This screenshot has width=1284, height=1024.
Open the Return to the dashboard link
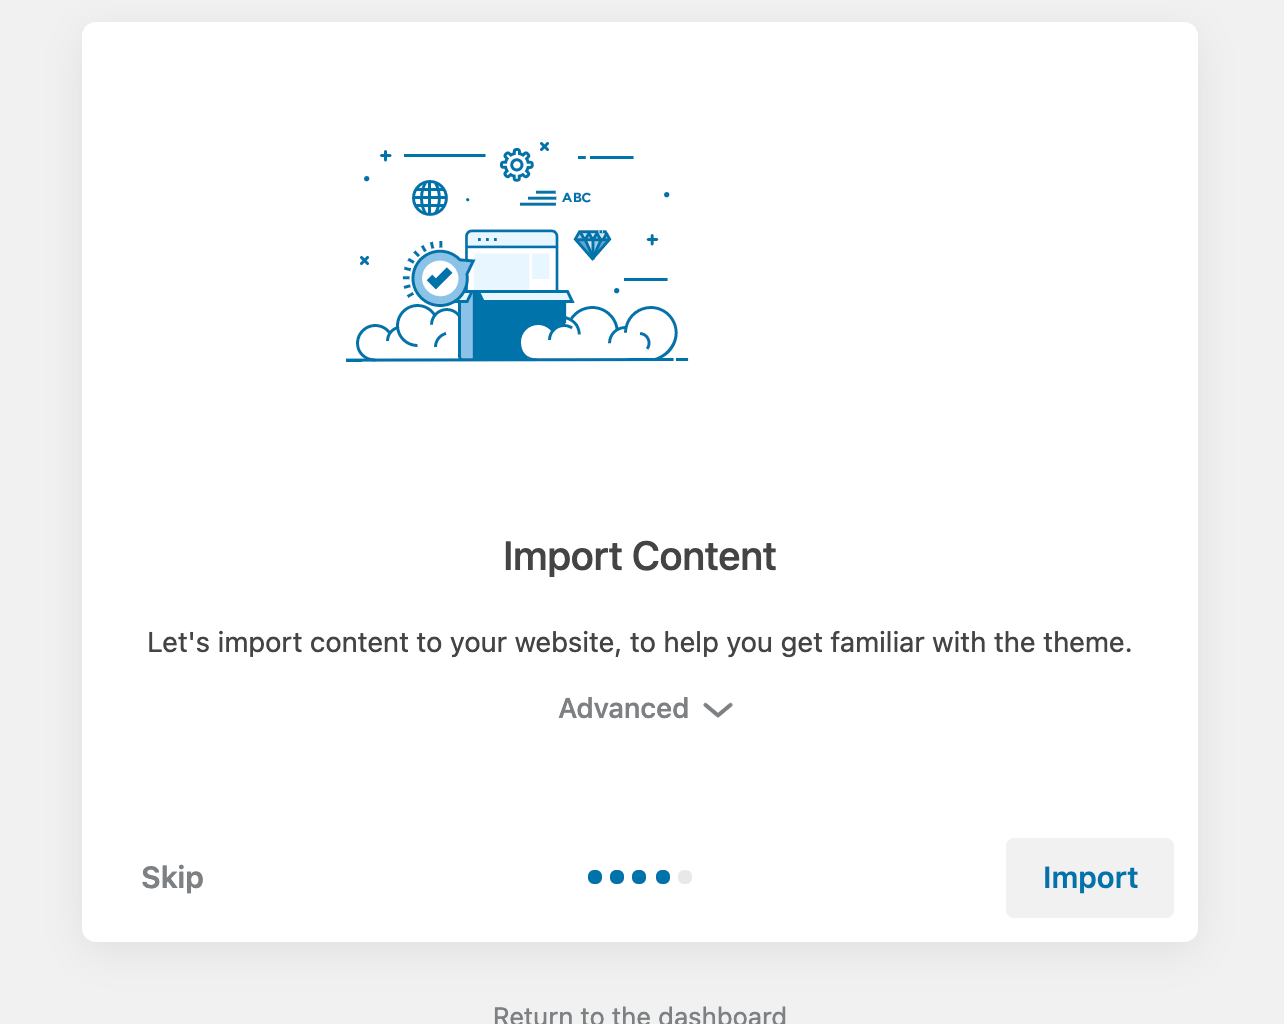tap(640, 1014)
